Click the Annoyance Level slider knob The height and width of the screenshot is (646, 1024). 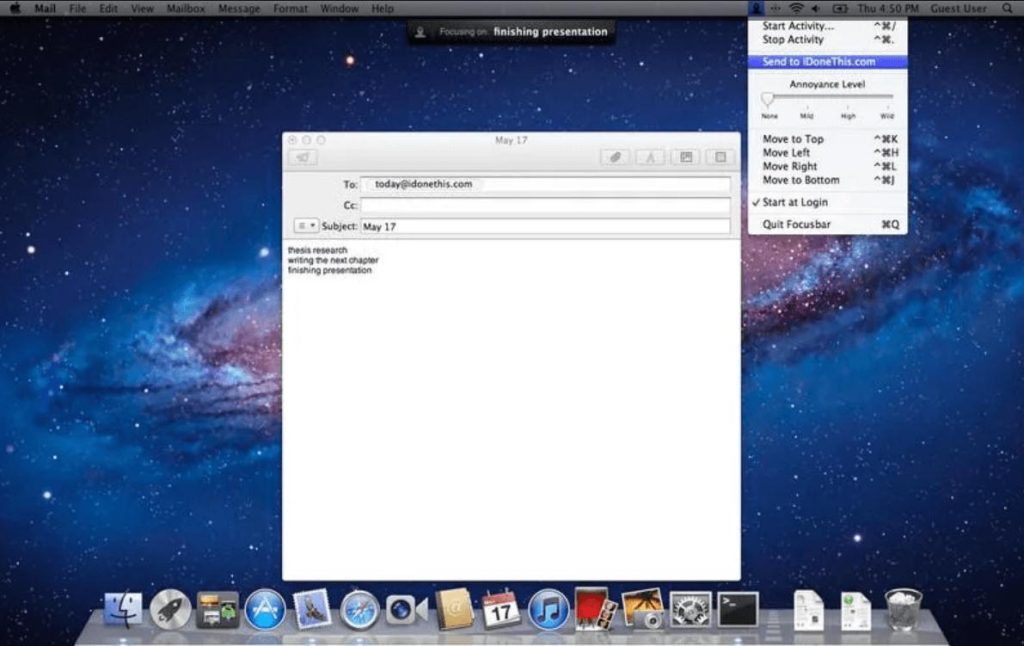(x=768, y=99)
